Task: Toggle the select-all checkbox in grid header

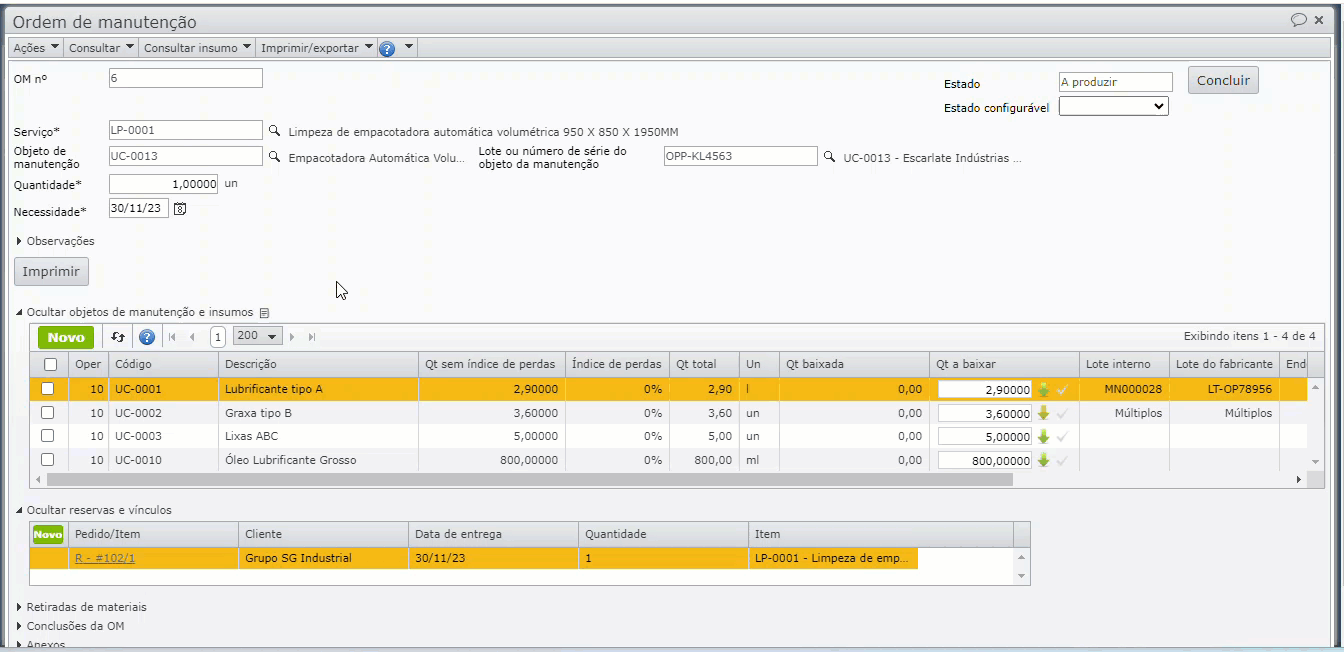Action: (x=50, y=364)
